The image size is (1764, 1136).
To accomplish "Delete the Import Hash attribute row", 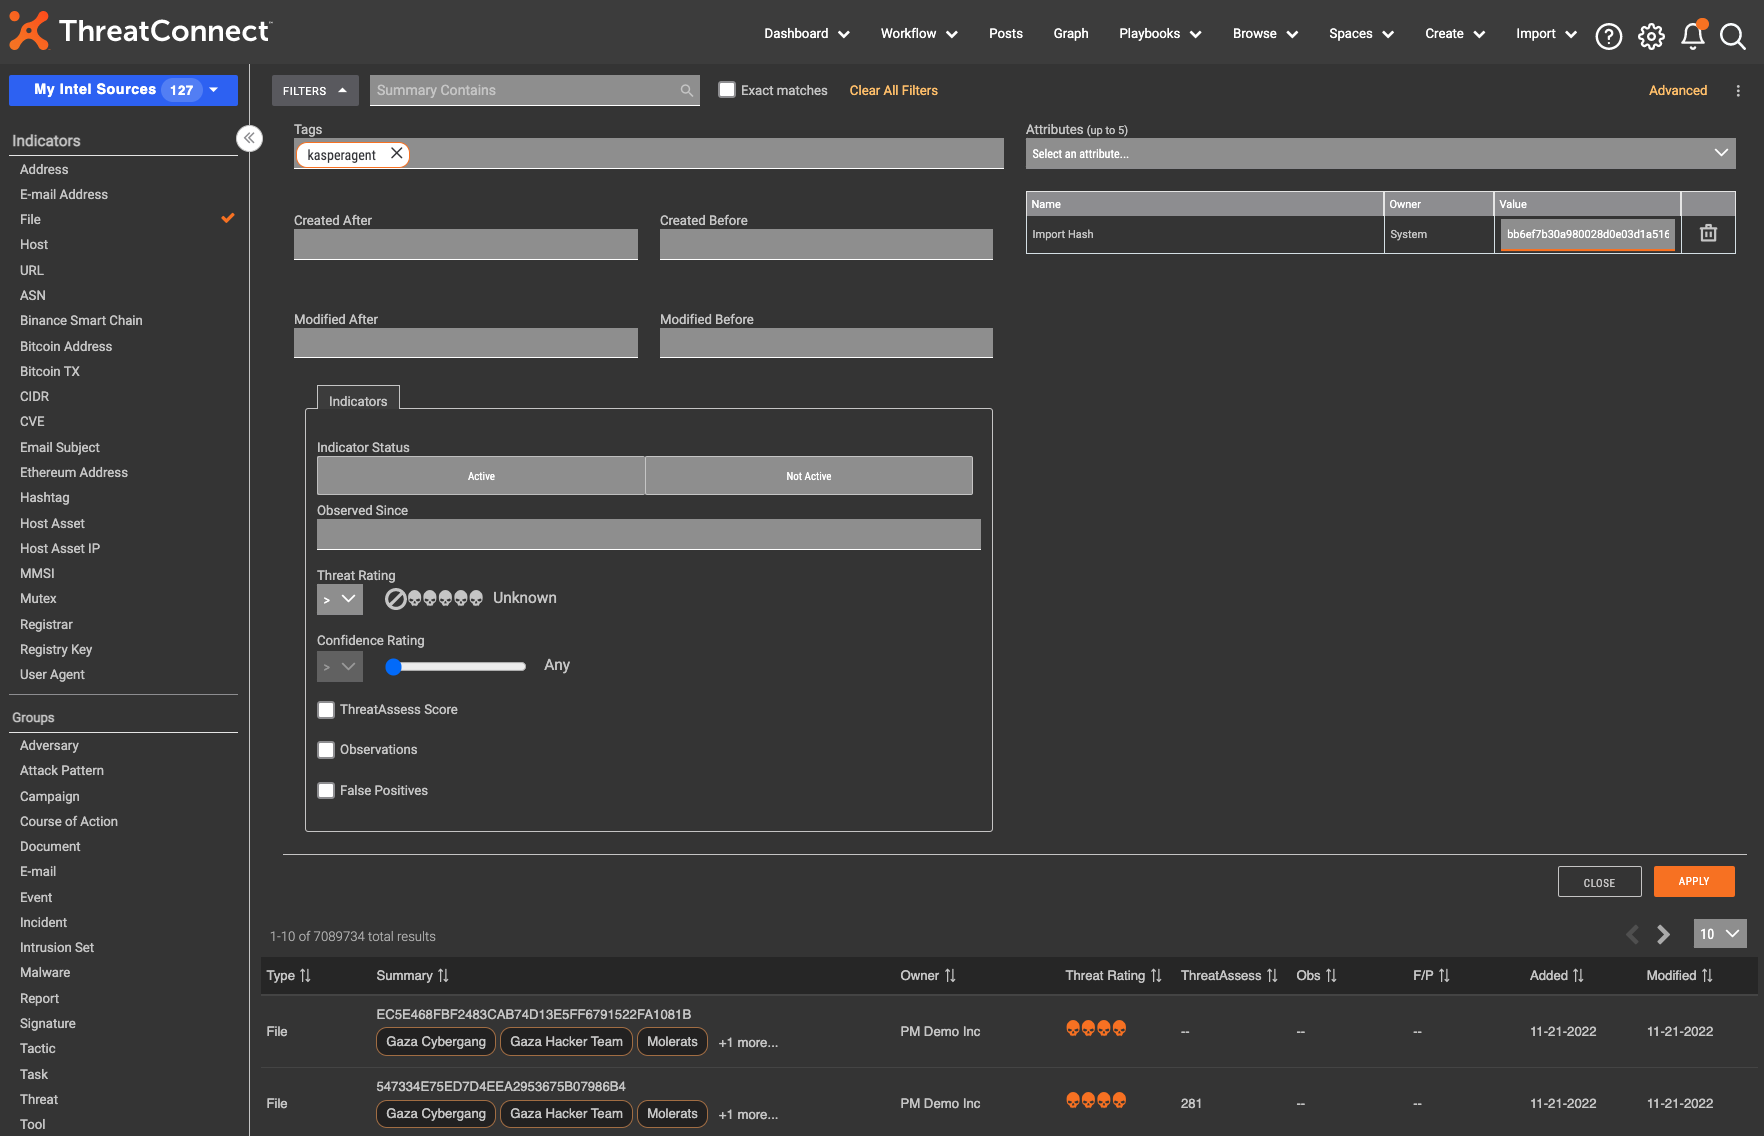I will click(x=1708, y=233).
